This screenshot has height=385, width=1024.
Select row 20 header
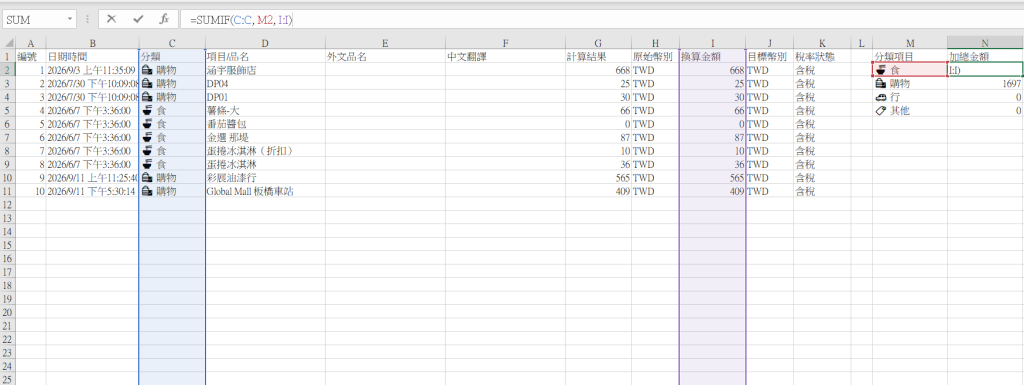tap(8, 312)
